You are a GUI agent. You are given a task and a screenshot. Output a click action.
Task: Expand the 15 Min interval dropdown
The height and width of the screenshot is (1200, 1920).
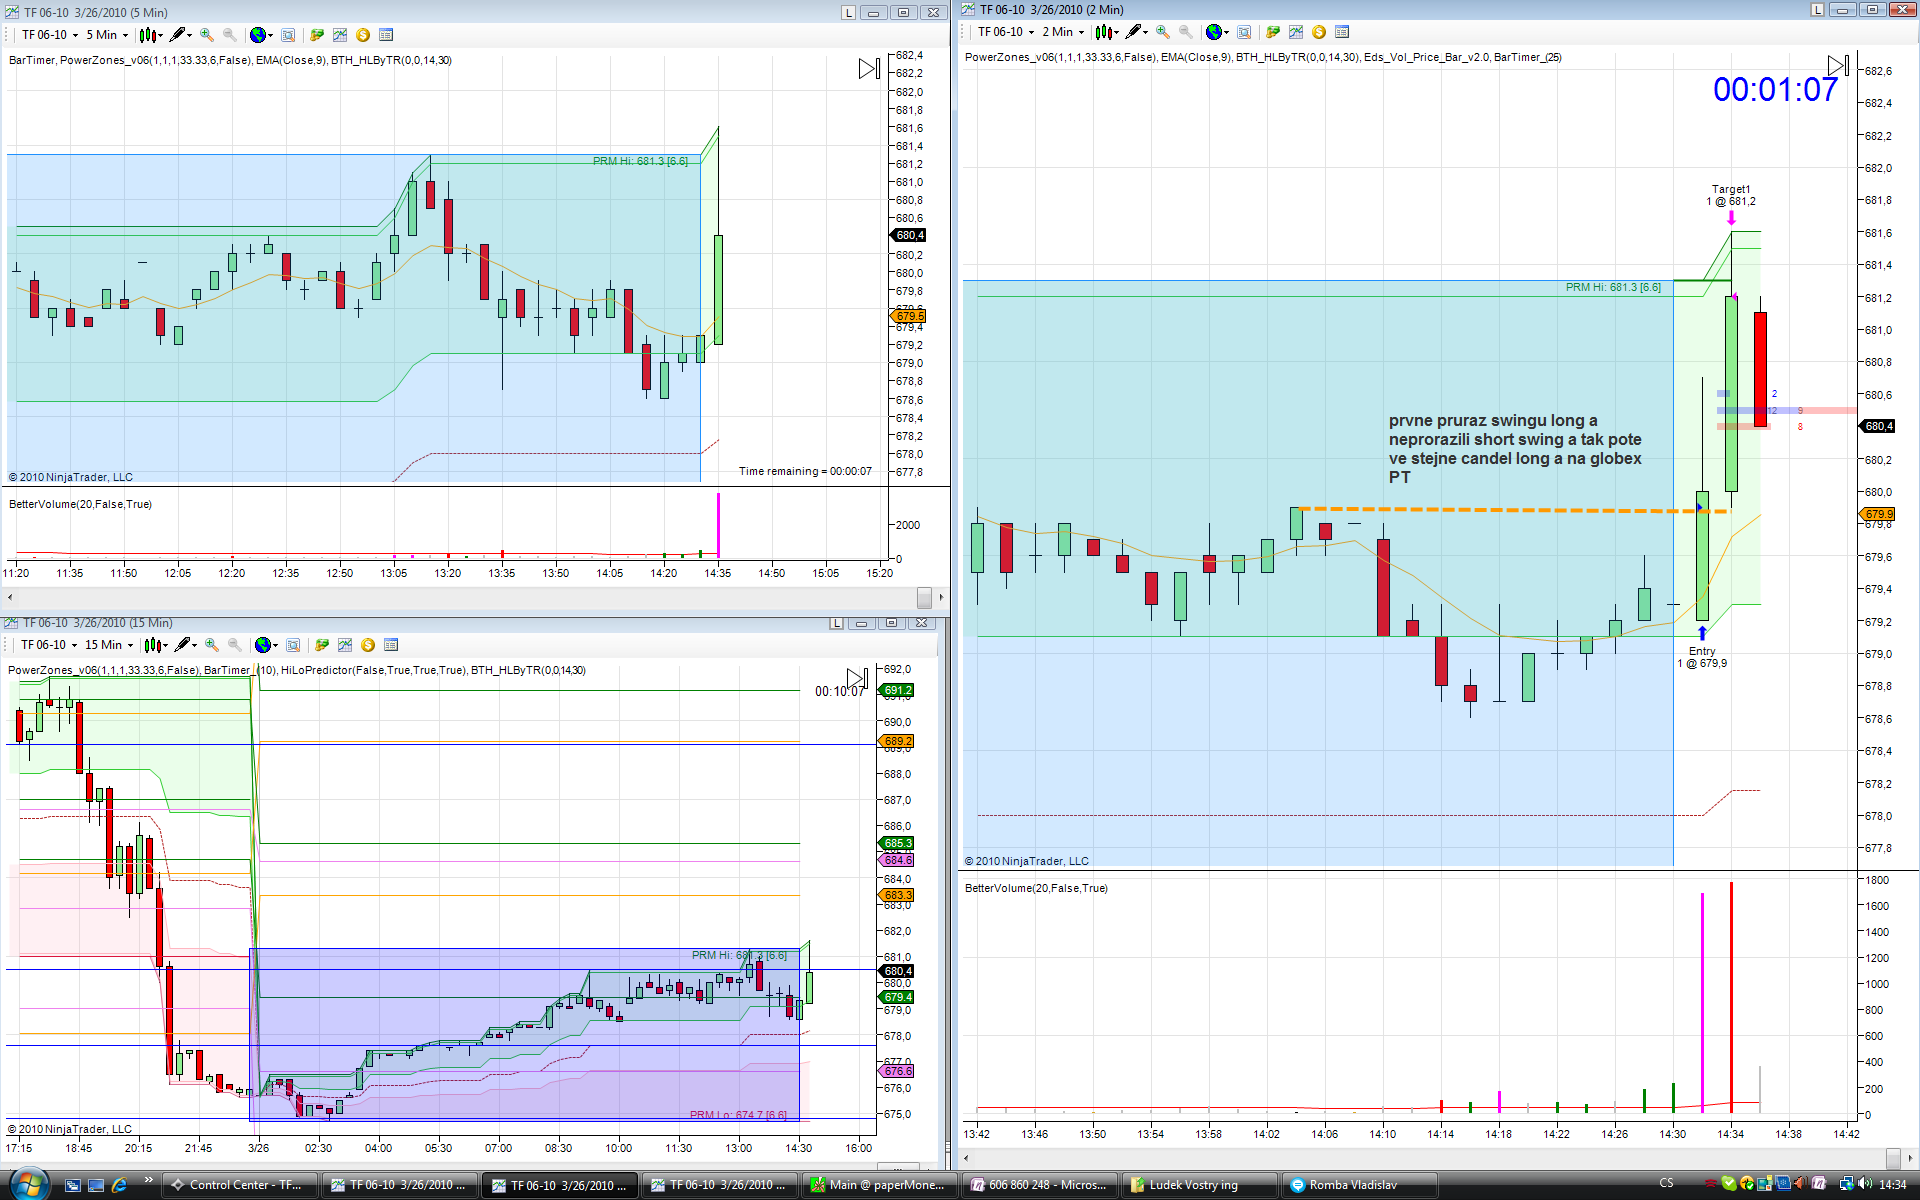[x=108, y=645]
